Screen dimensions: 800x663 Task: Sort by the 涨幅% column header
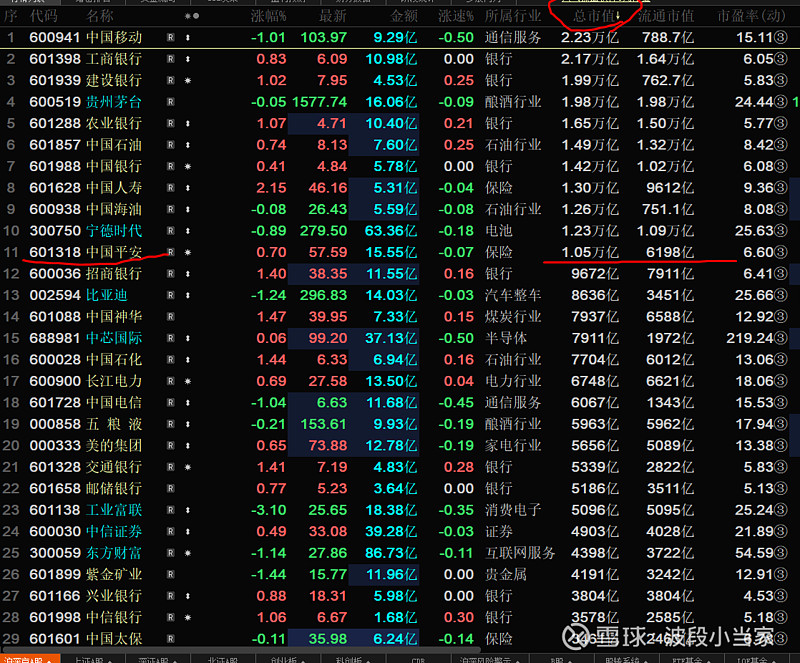268,16
